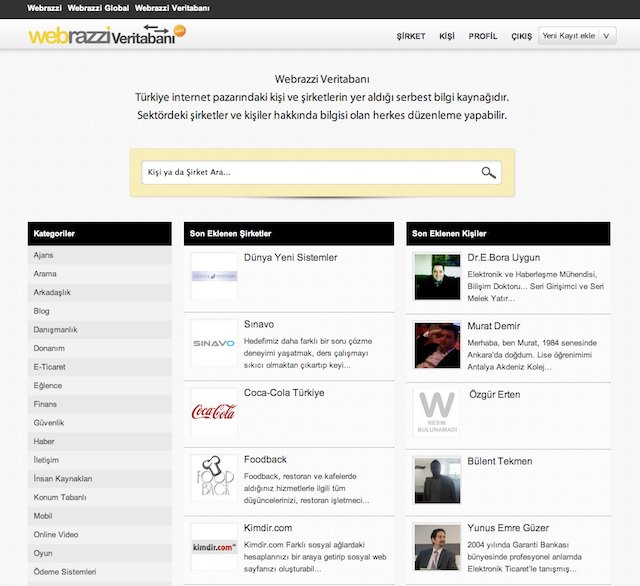Open Dünya Yeni Sistemler company page
640x586 pixels.
coord(290,258)
